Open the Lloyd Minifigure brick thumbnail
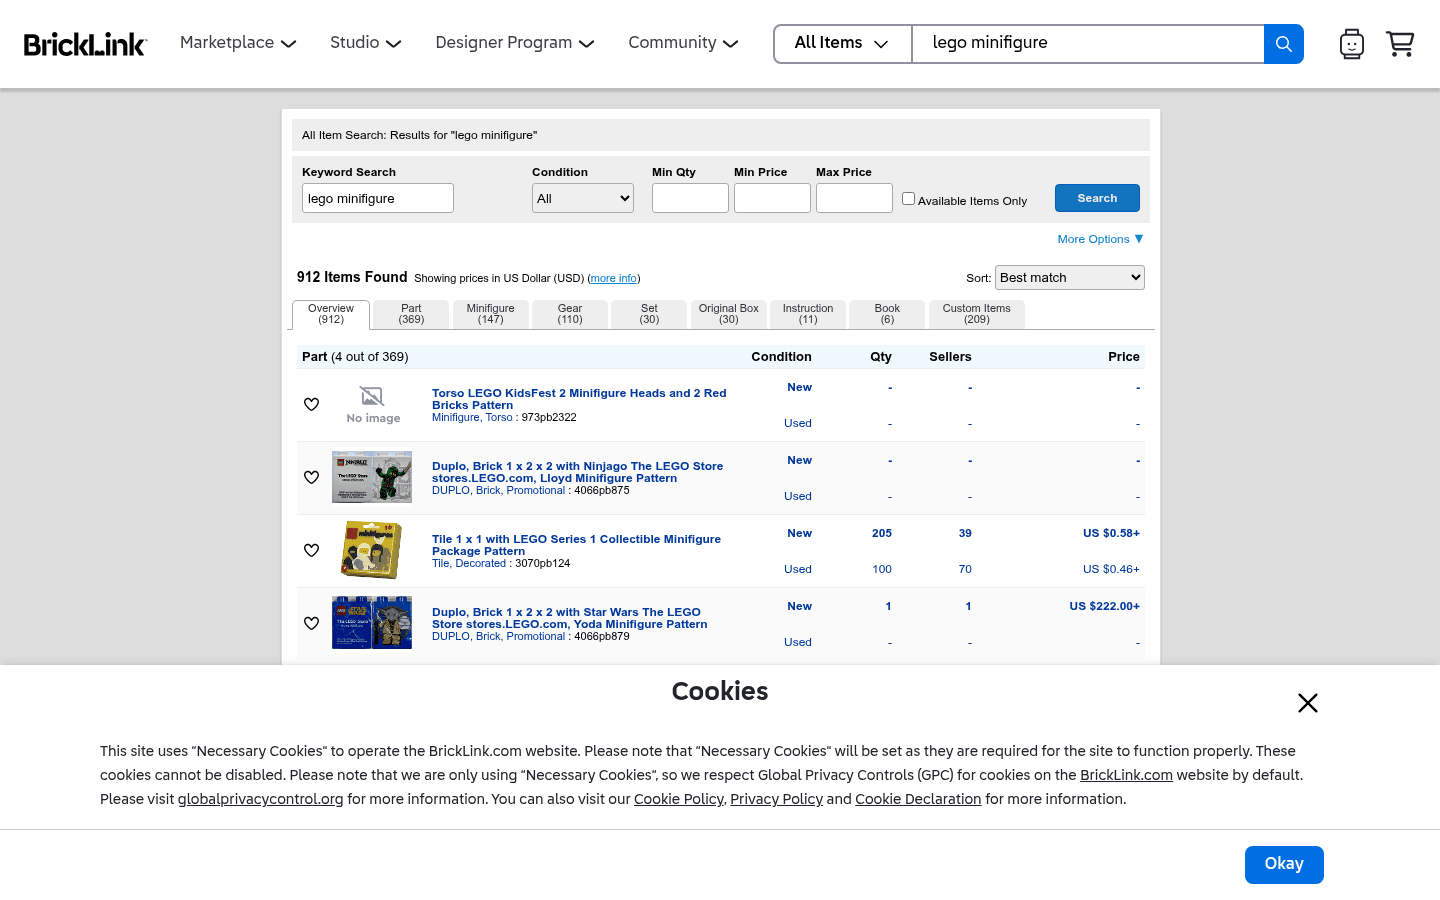Viewport: 1440px width, 900px height. point(372,477)
